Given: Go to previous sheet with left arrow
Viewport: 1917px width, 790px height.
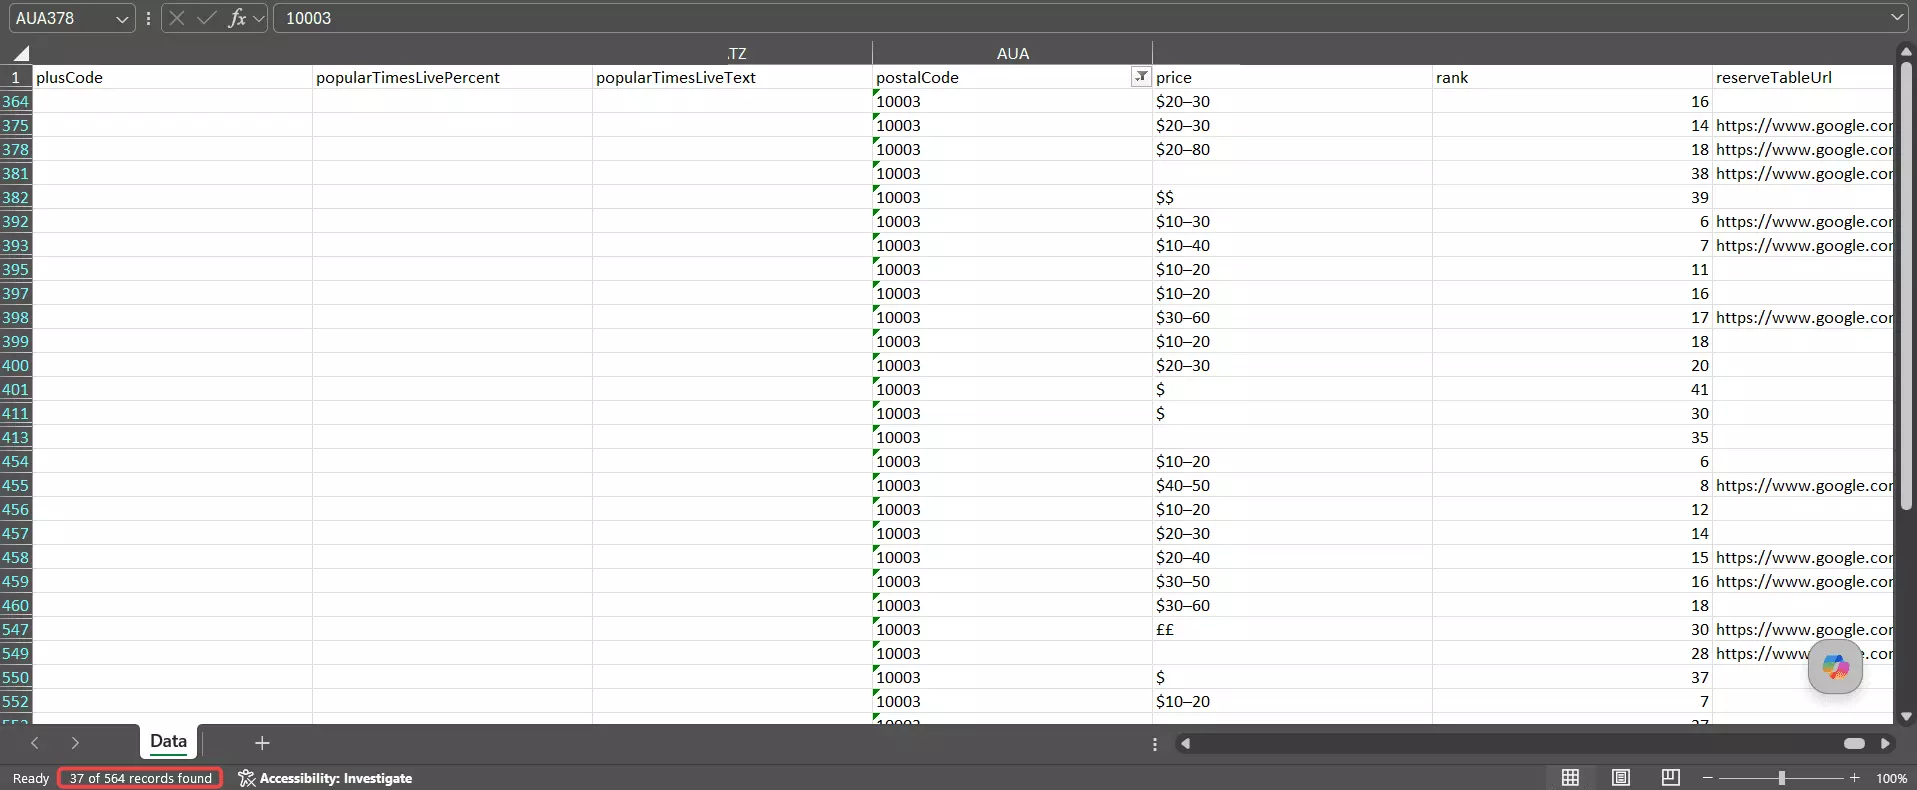Looking at the screenshot, I should point(35,743).
